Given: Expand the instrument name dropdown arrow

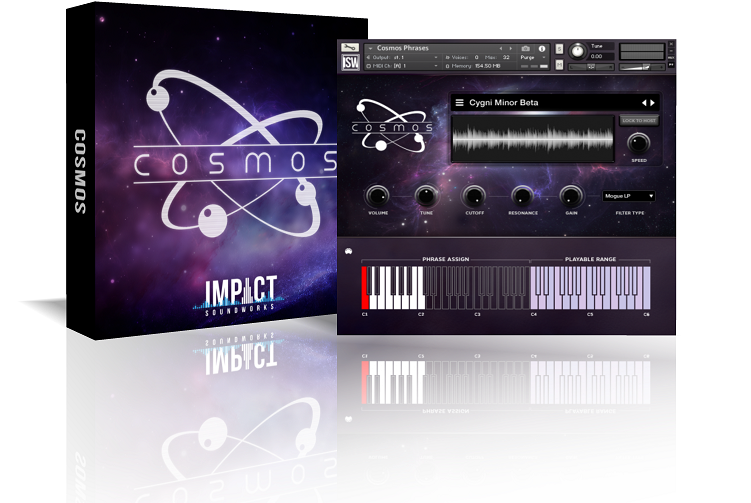Looking at the screenshot, I should (x=370, y=48).
